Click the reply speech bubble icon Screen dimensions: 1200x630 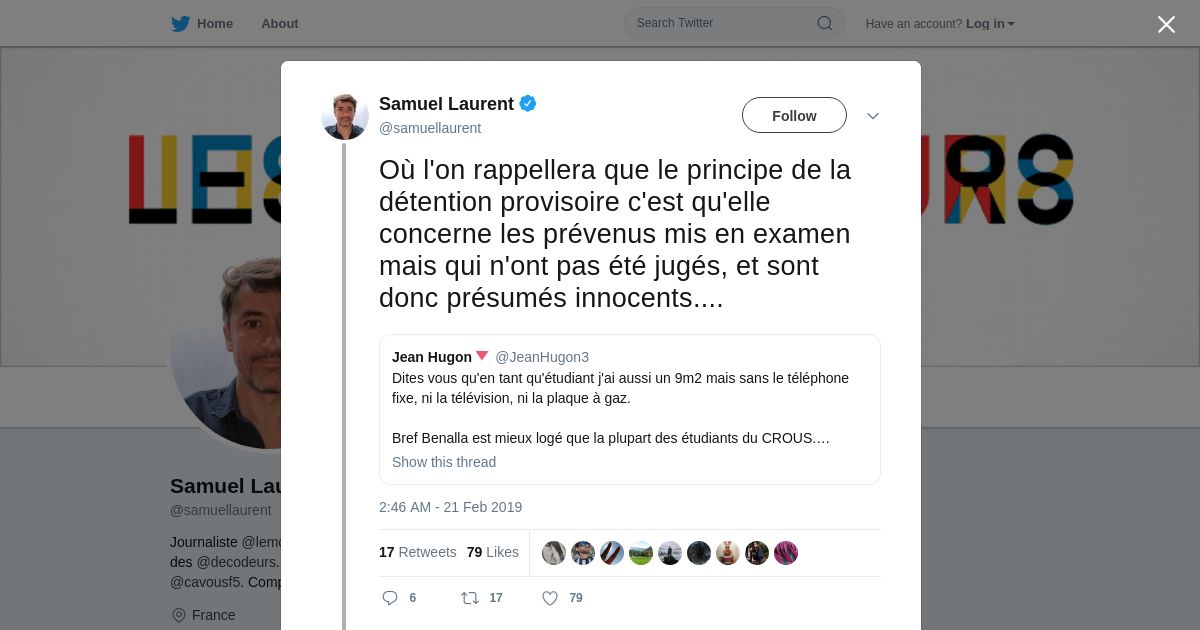coord(390,598)
